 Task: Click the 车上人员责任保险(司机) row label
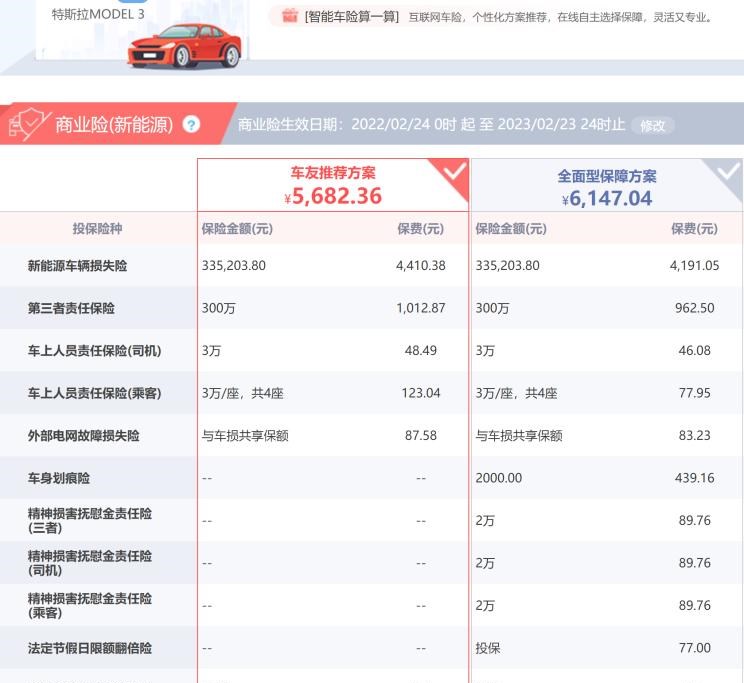pos(94,351)
